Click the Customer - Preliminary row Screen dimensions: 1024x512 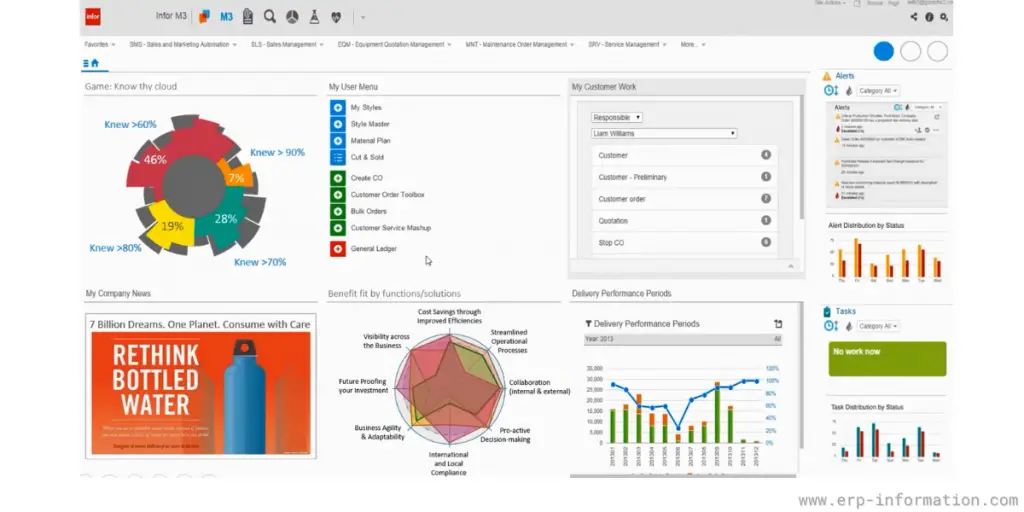click(684, 177)
